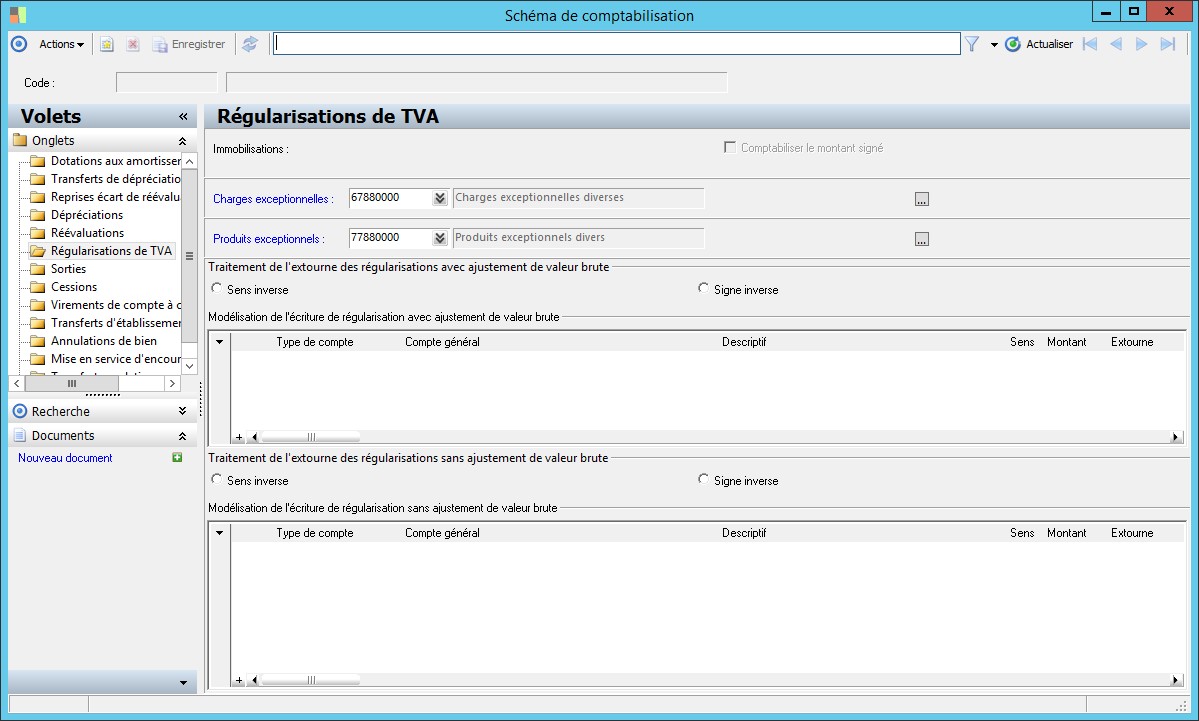Image resolution: width=1199 pixels, height=721 pixels.
Task: Click the Enregistrer save button
Action: tap(189, 44)
